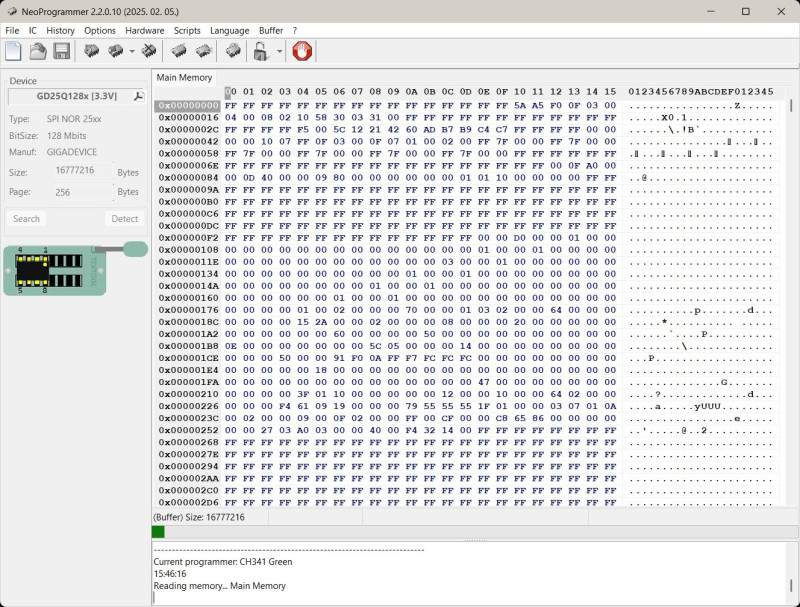
Task: Open the Language menu
Action: pos(230,31)
